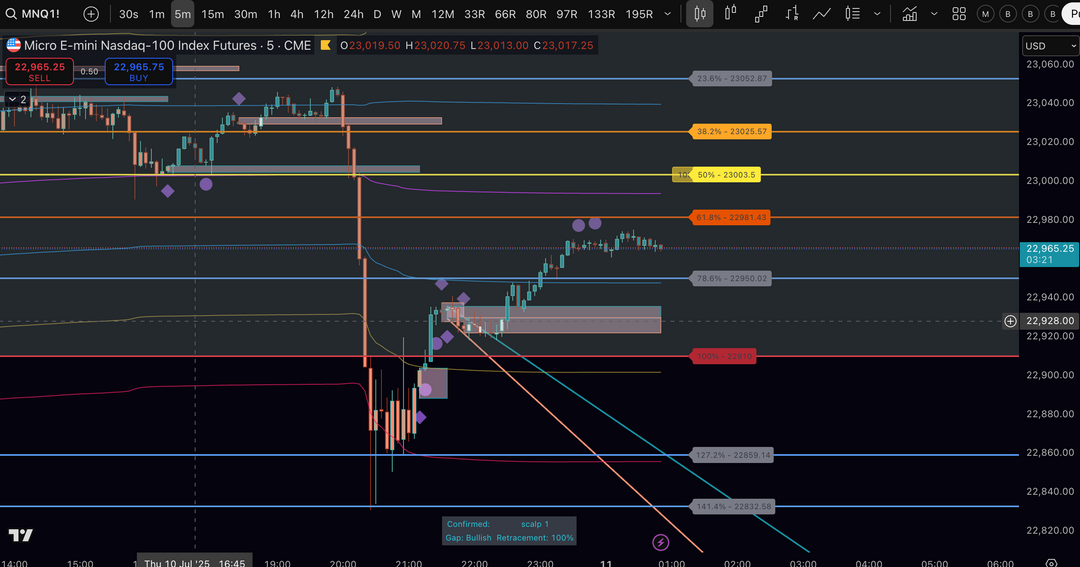Click the MNQ1! symbol search icon
This screenshot has width=1080, height=567.
click(10, 14)
